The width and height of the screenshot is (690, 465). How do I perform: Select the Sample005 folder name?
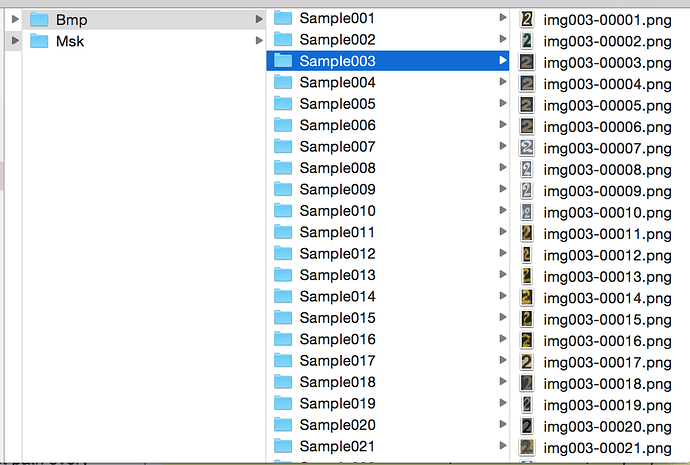[x=337, y=104]
